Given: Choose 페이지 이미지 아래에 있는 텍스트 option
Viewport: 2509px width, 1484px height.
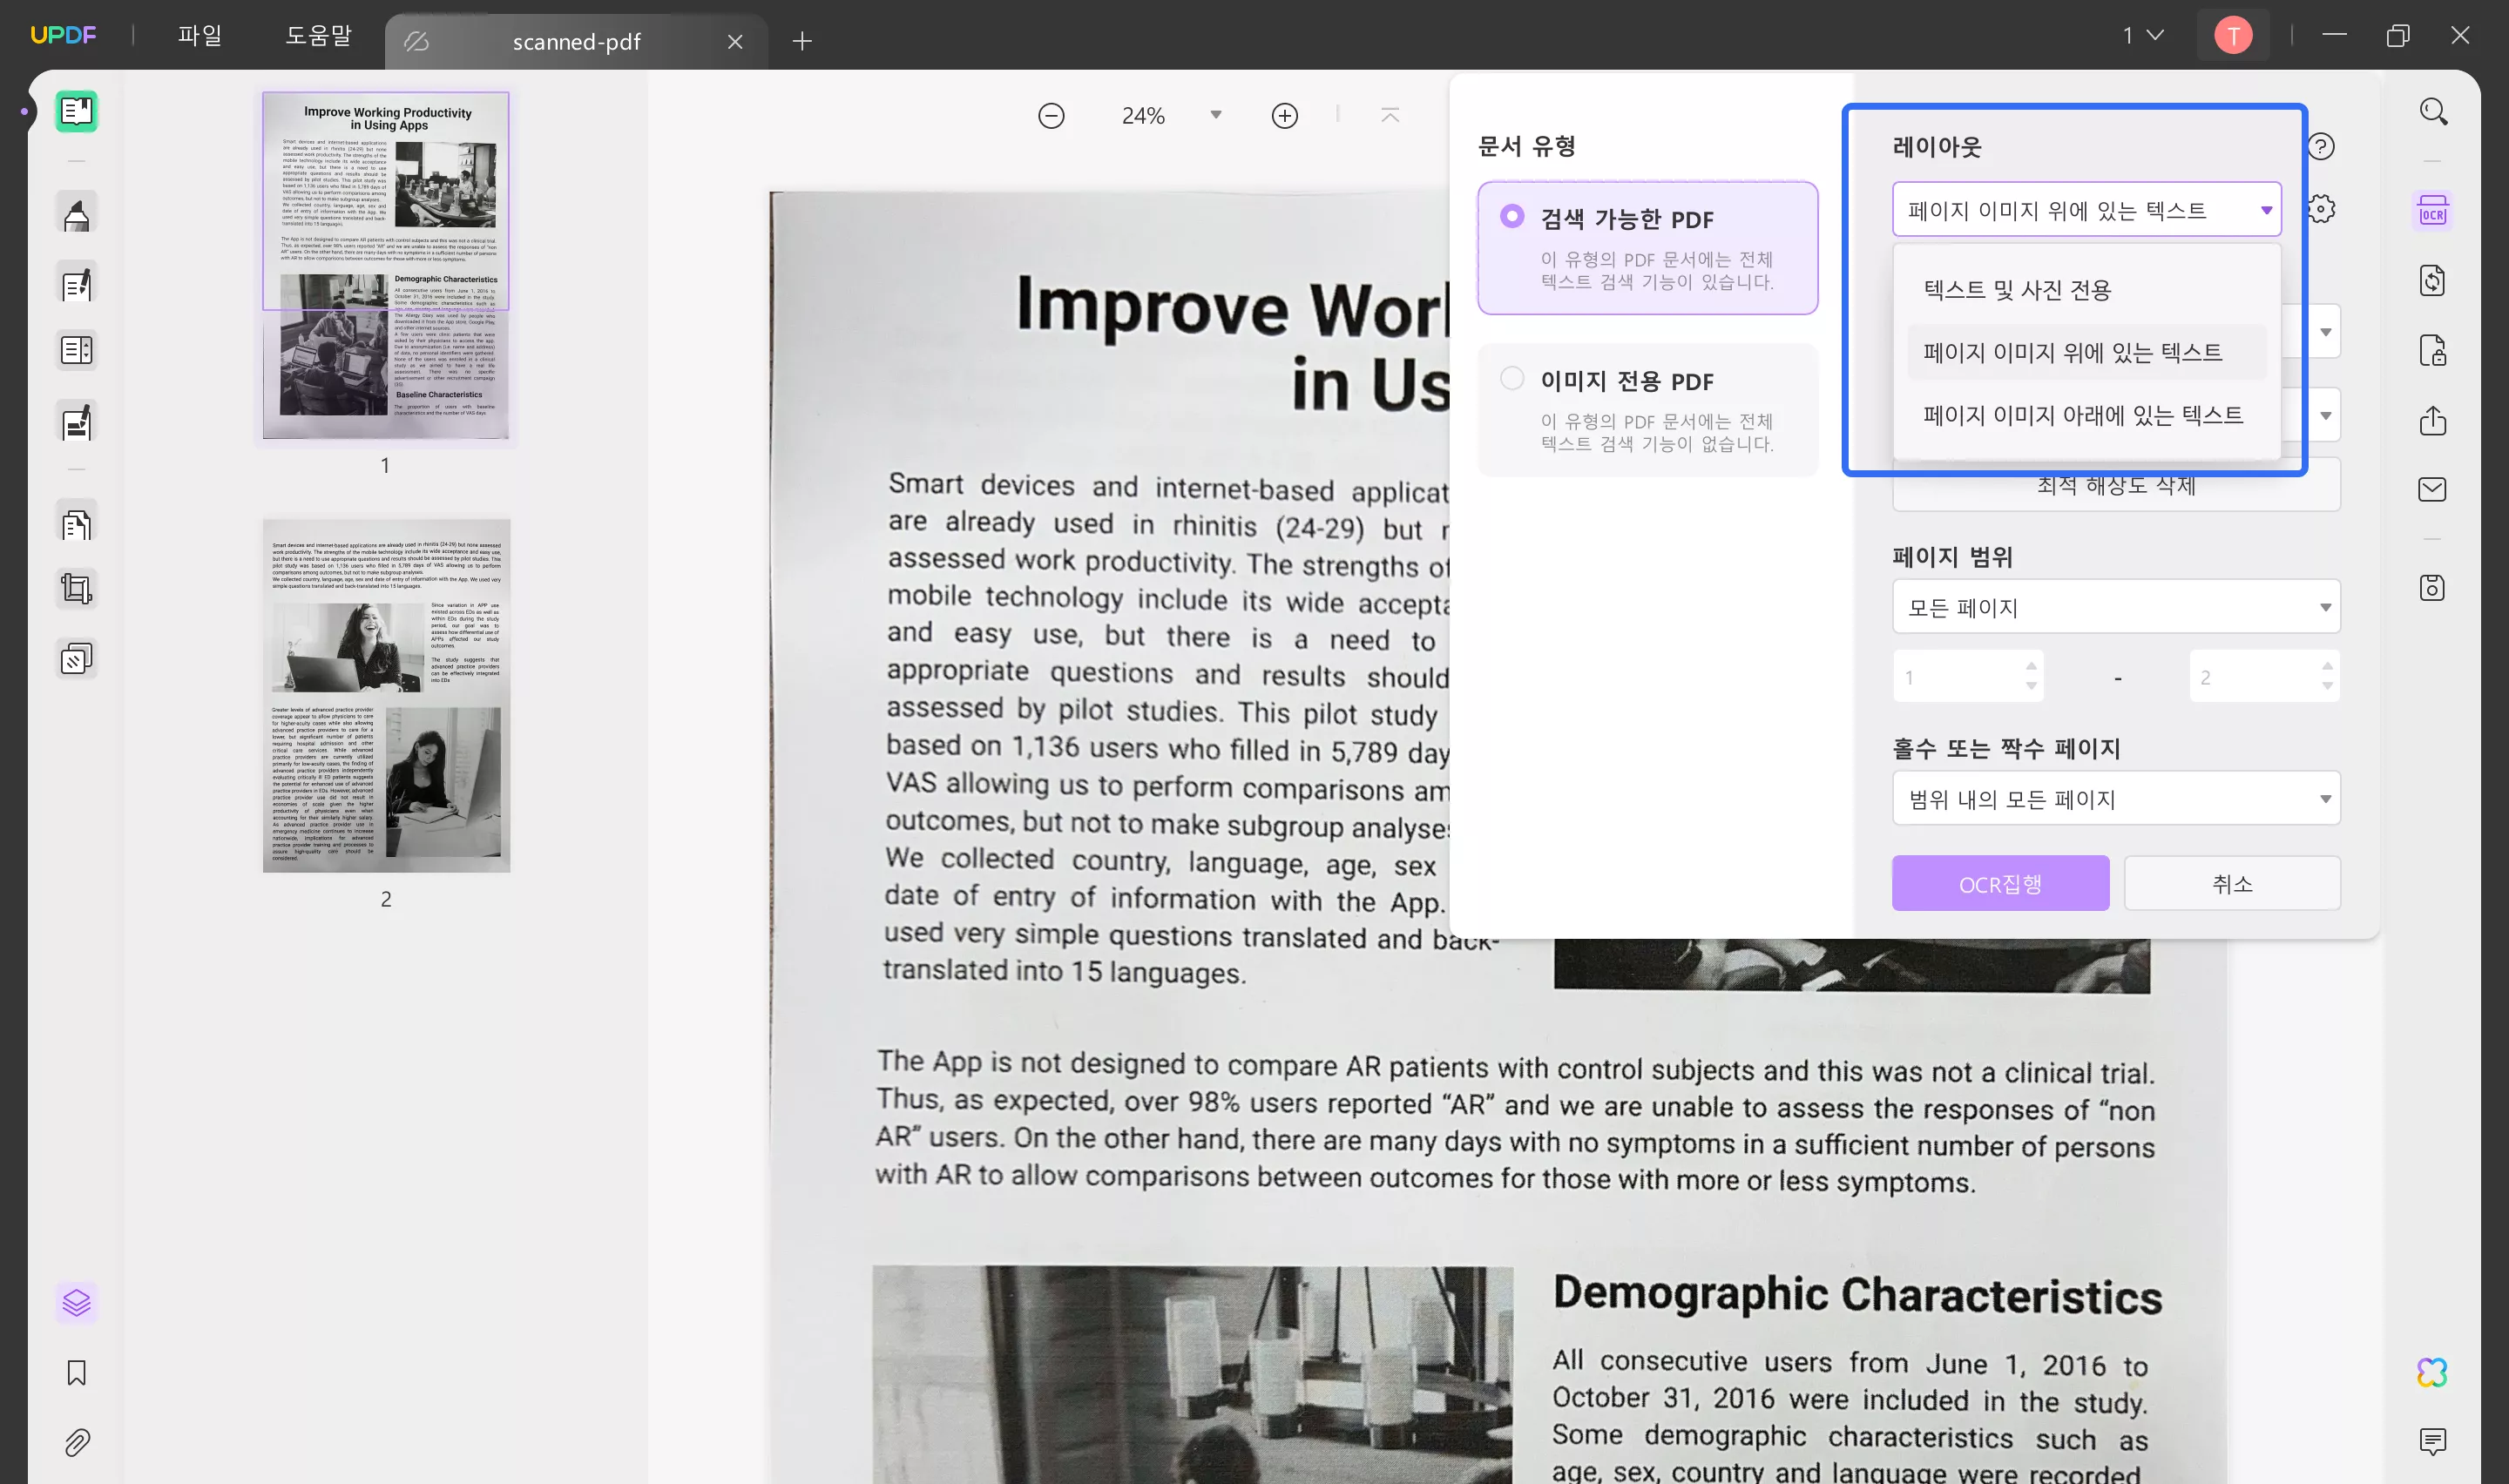Looking at the screenshot, I should pos(2082,415).
